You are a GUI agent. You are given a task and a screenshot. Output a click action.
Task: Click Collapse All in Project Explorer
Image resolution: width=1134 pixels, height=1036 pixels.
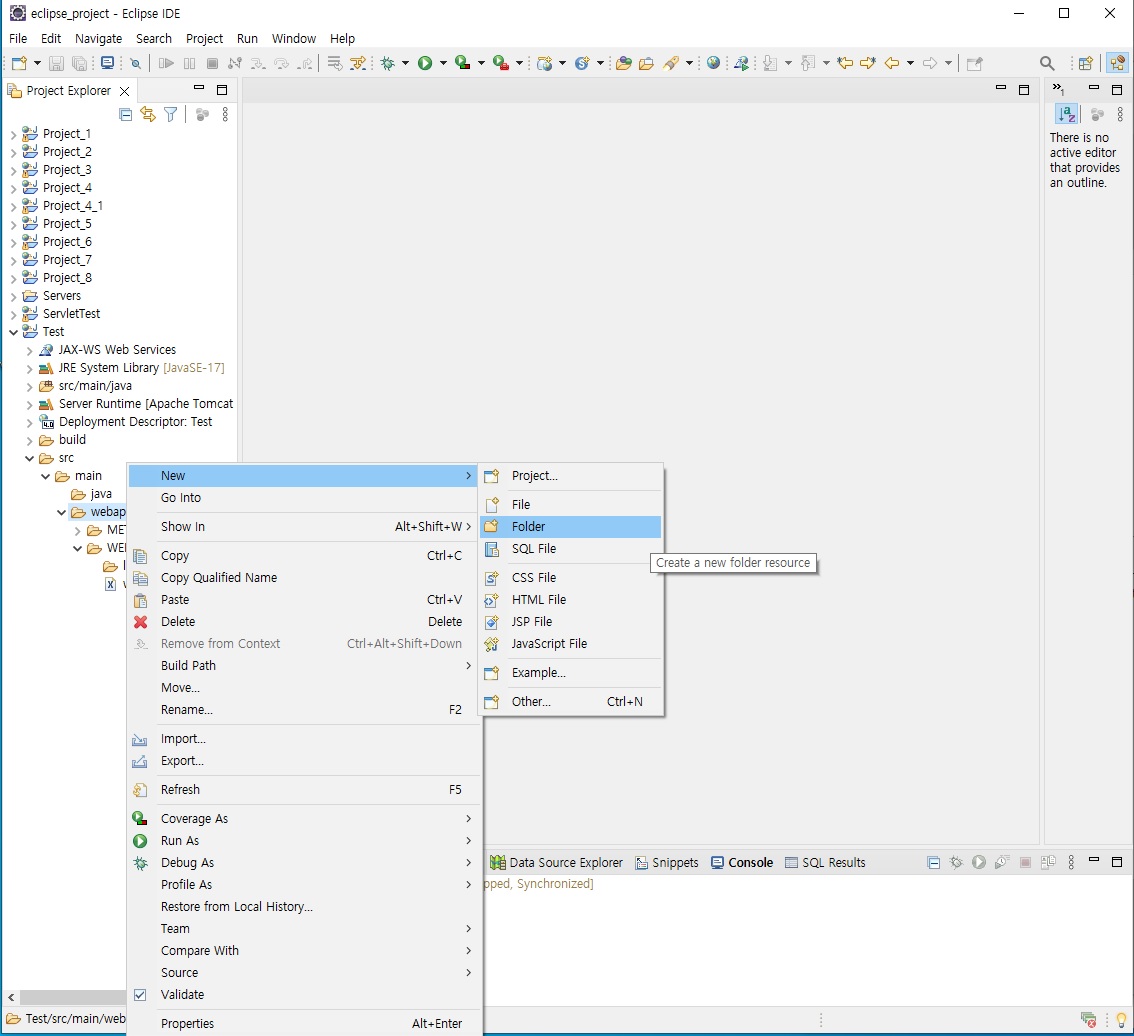[125, 114]
